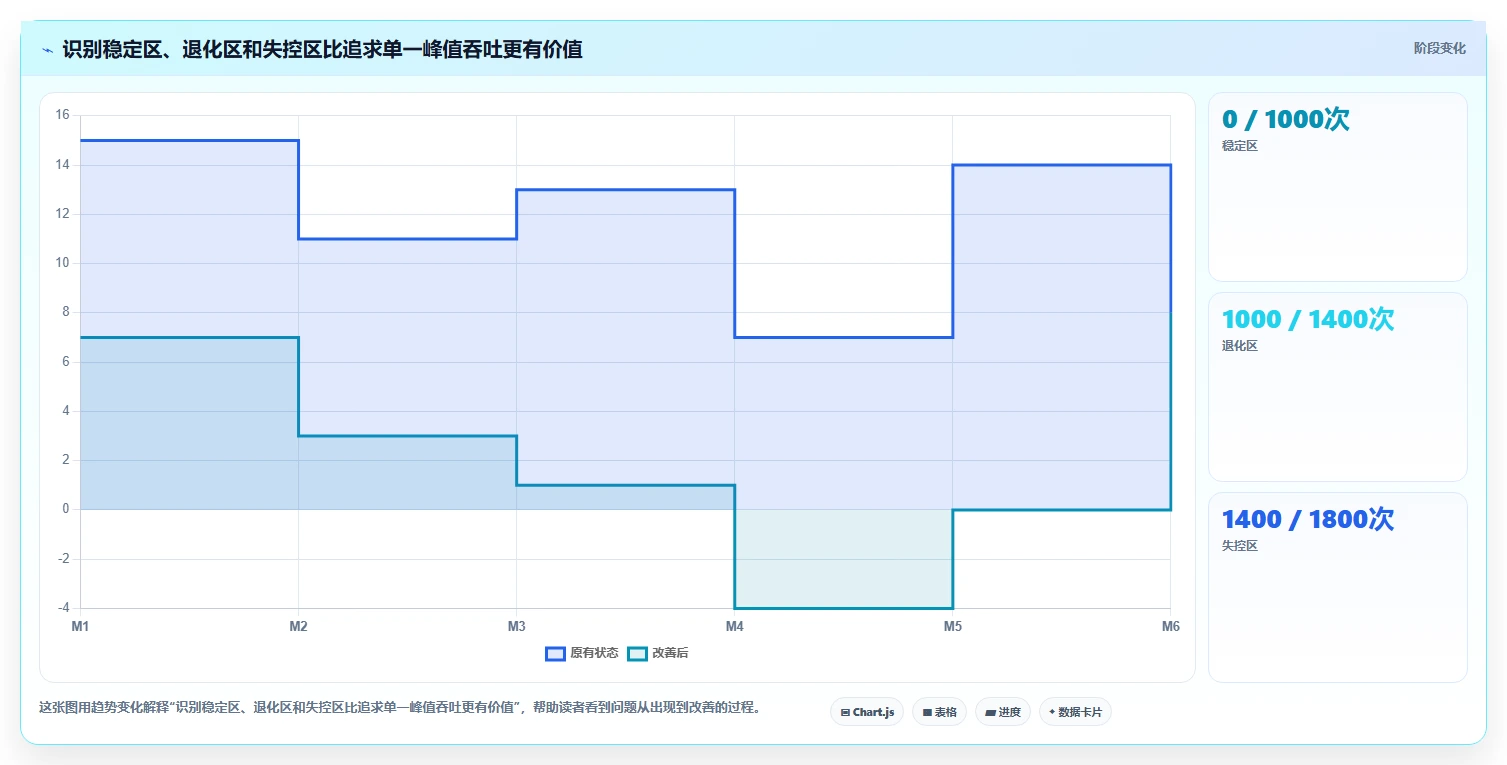This screenshot has width=1507, height=765.
Task: Click the M6 x-axis label
Action: tap(1170, 627)
